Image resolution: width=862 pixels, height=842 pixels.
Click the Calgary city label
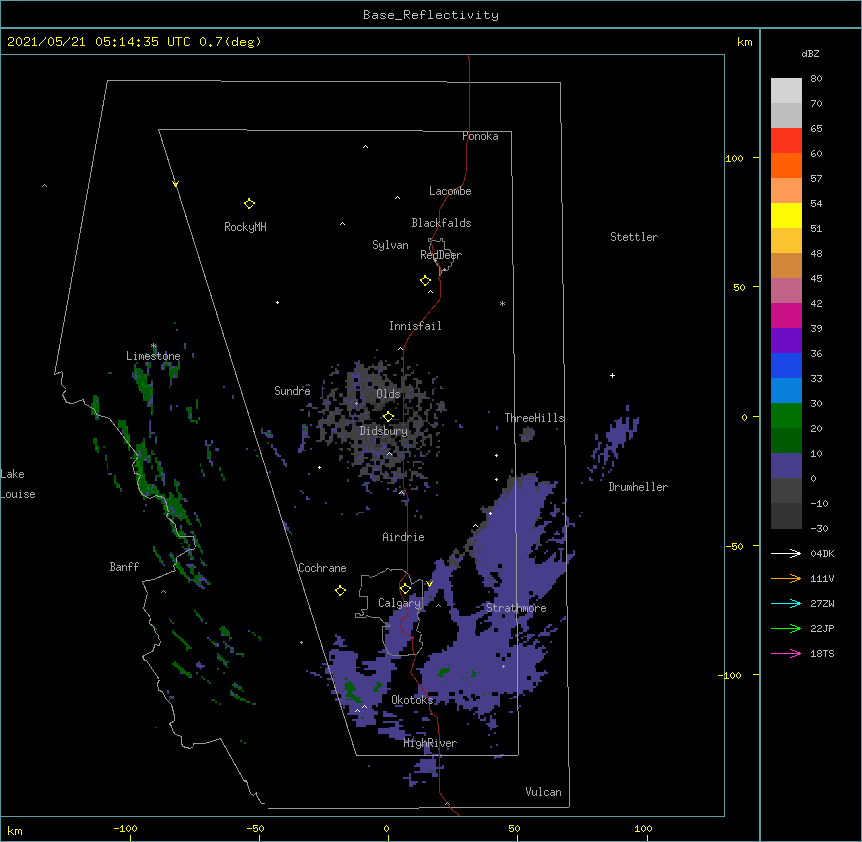399,603
